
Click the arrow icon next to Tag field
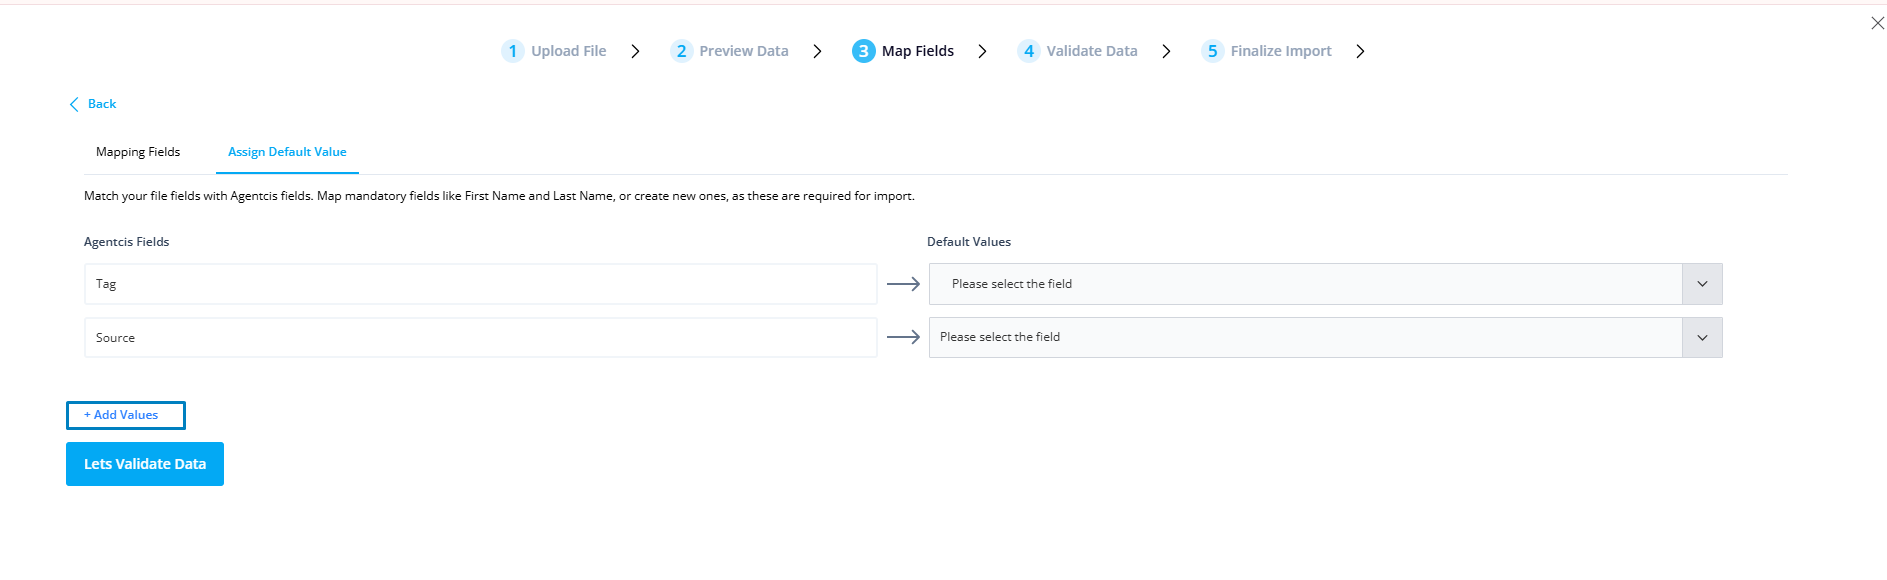click(903, 284)
